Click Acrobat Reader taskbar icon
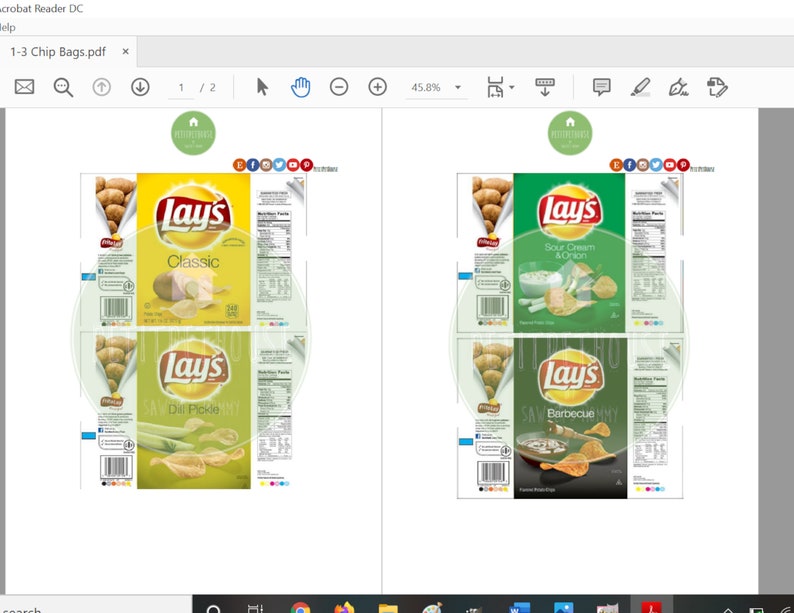 tap(651, 606)
